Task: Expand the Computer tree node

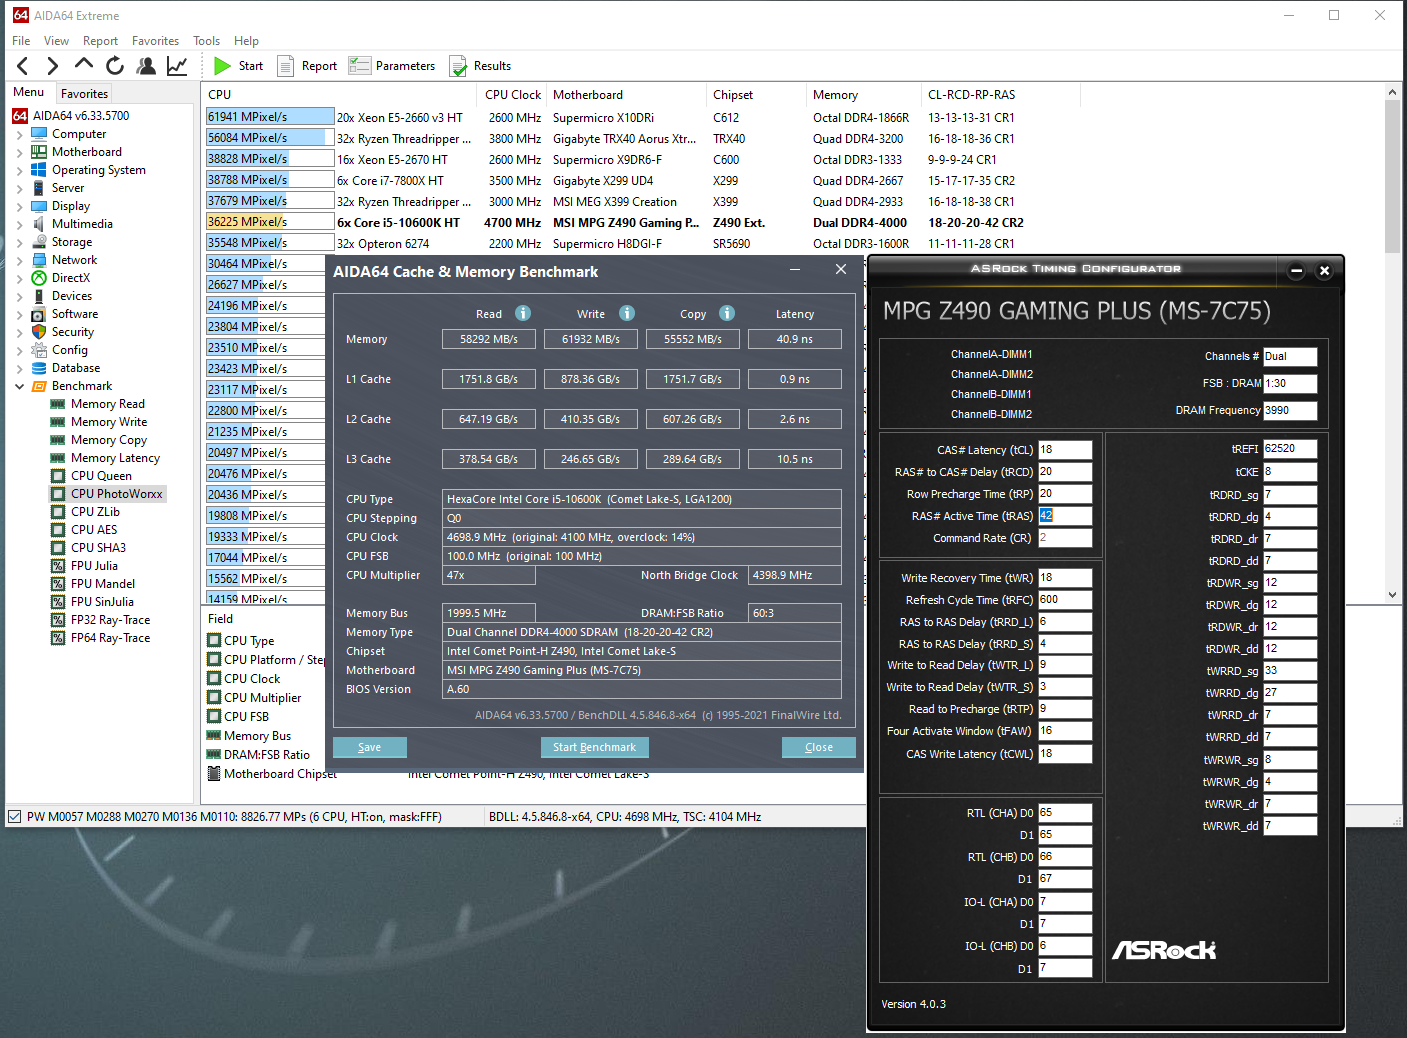Action: [19, 134]
